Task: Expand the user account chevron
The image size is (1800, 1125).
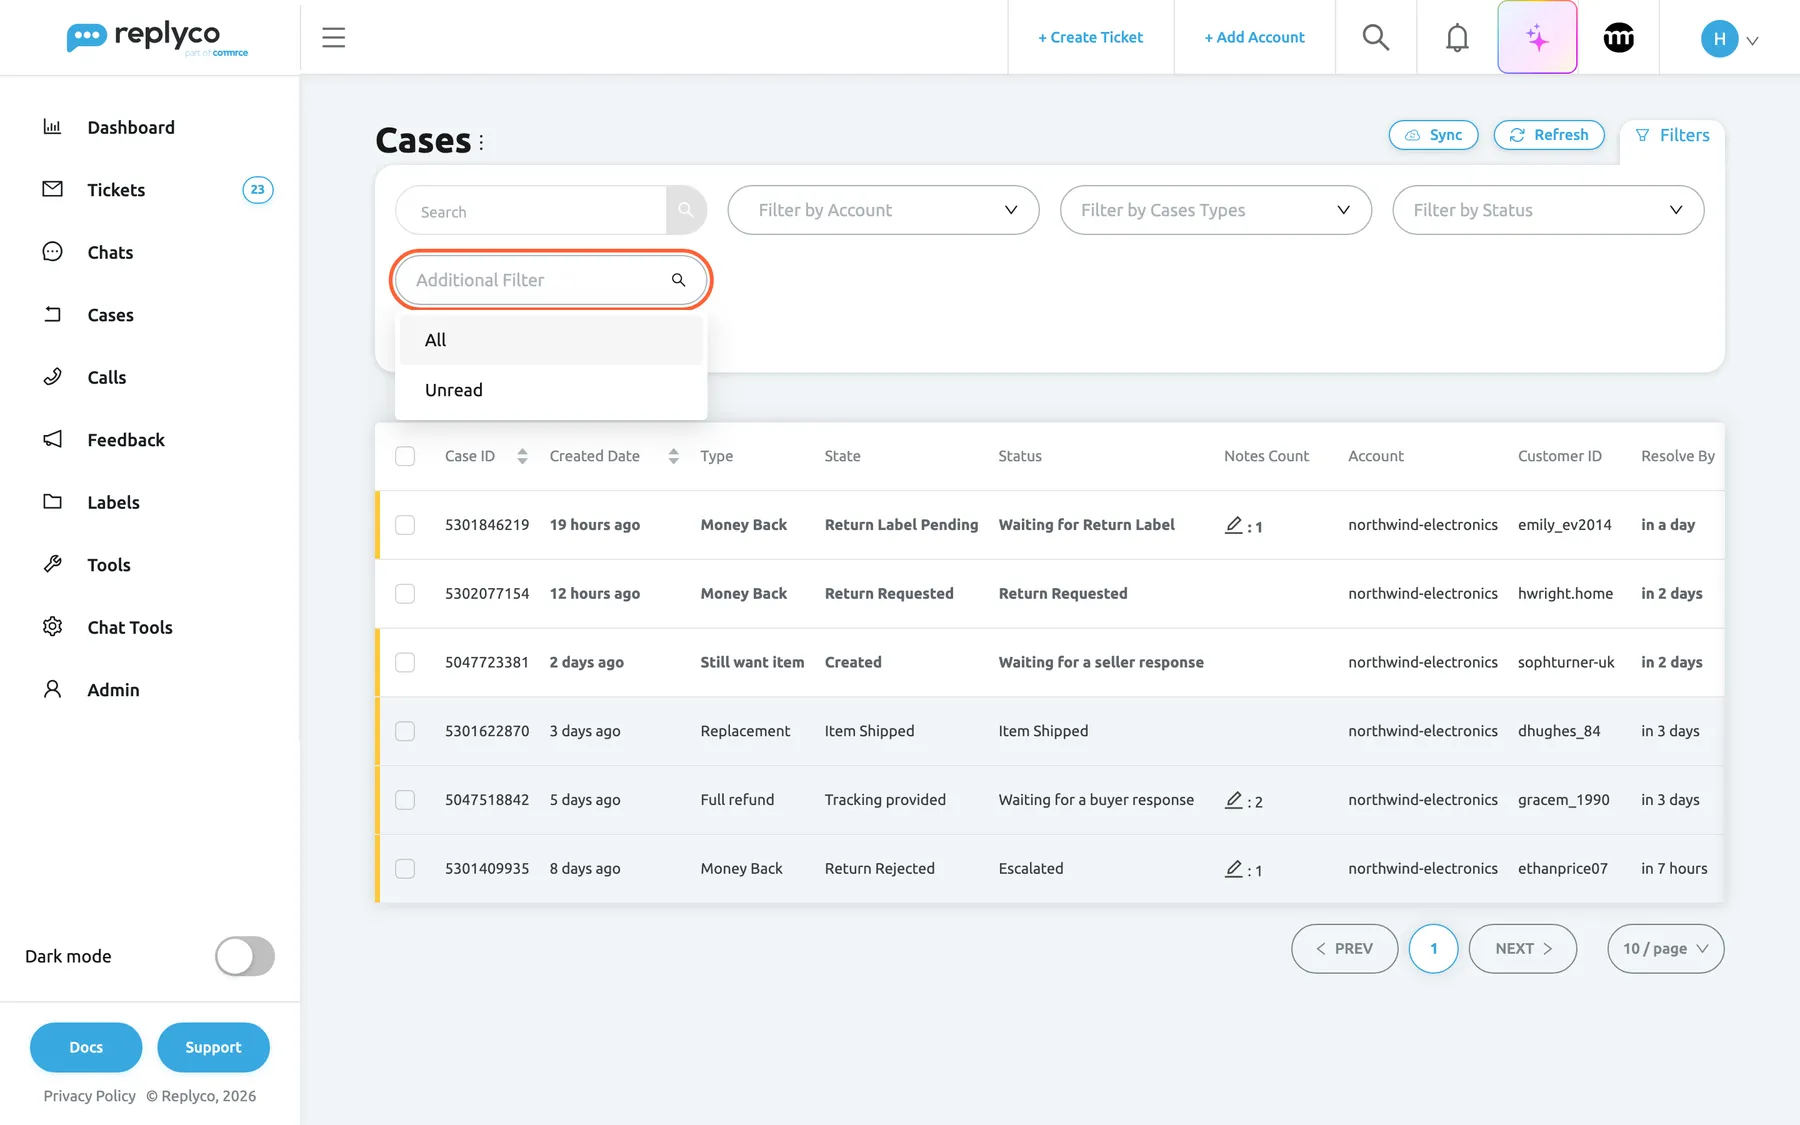Action: [1752, 41]
